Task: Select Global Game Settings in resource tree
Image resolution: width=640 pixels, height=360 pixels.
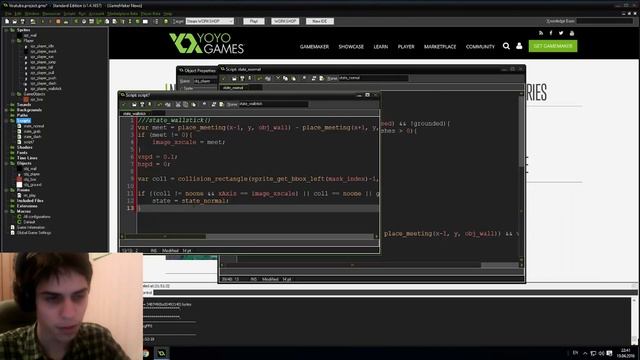Action: (34, 233)
